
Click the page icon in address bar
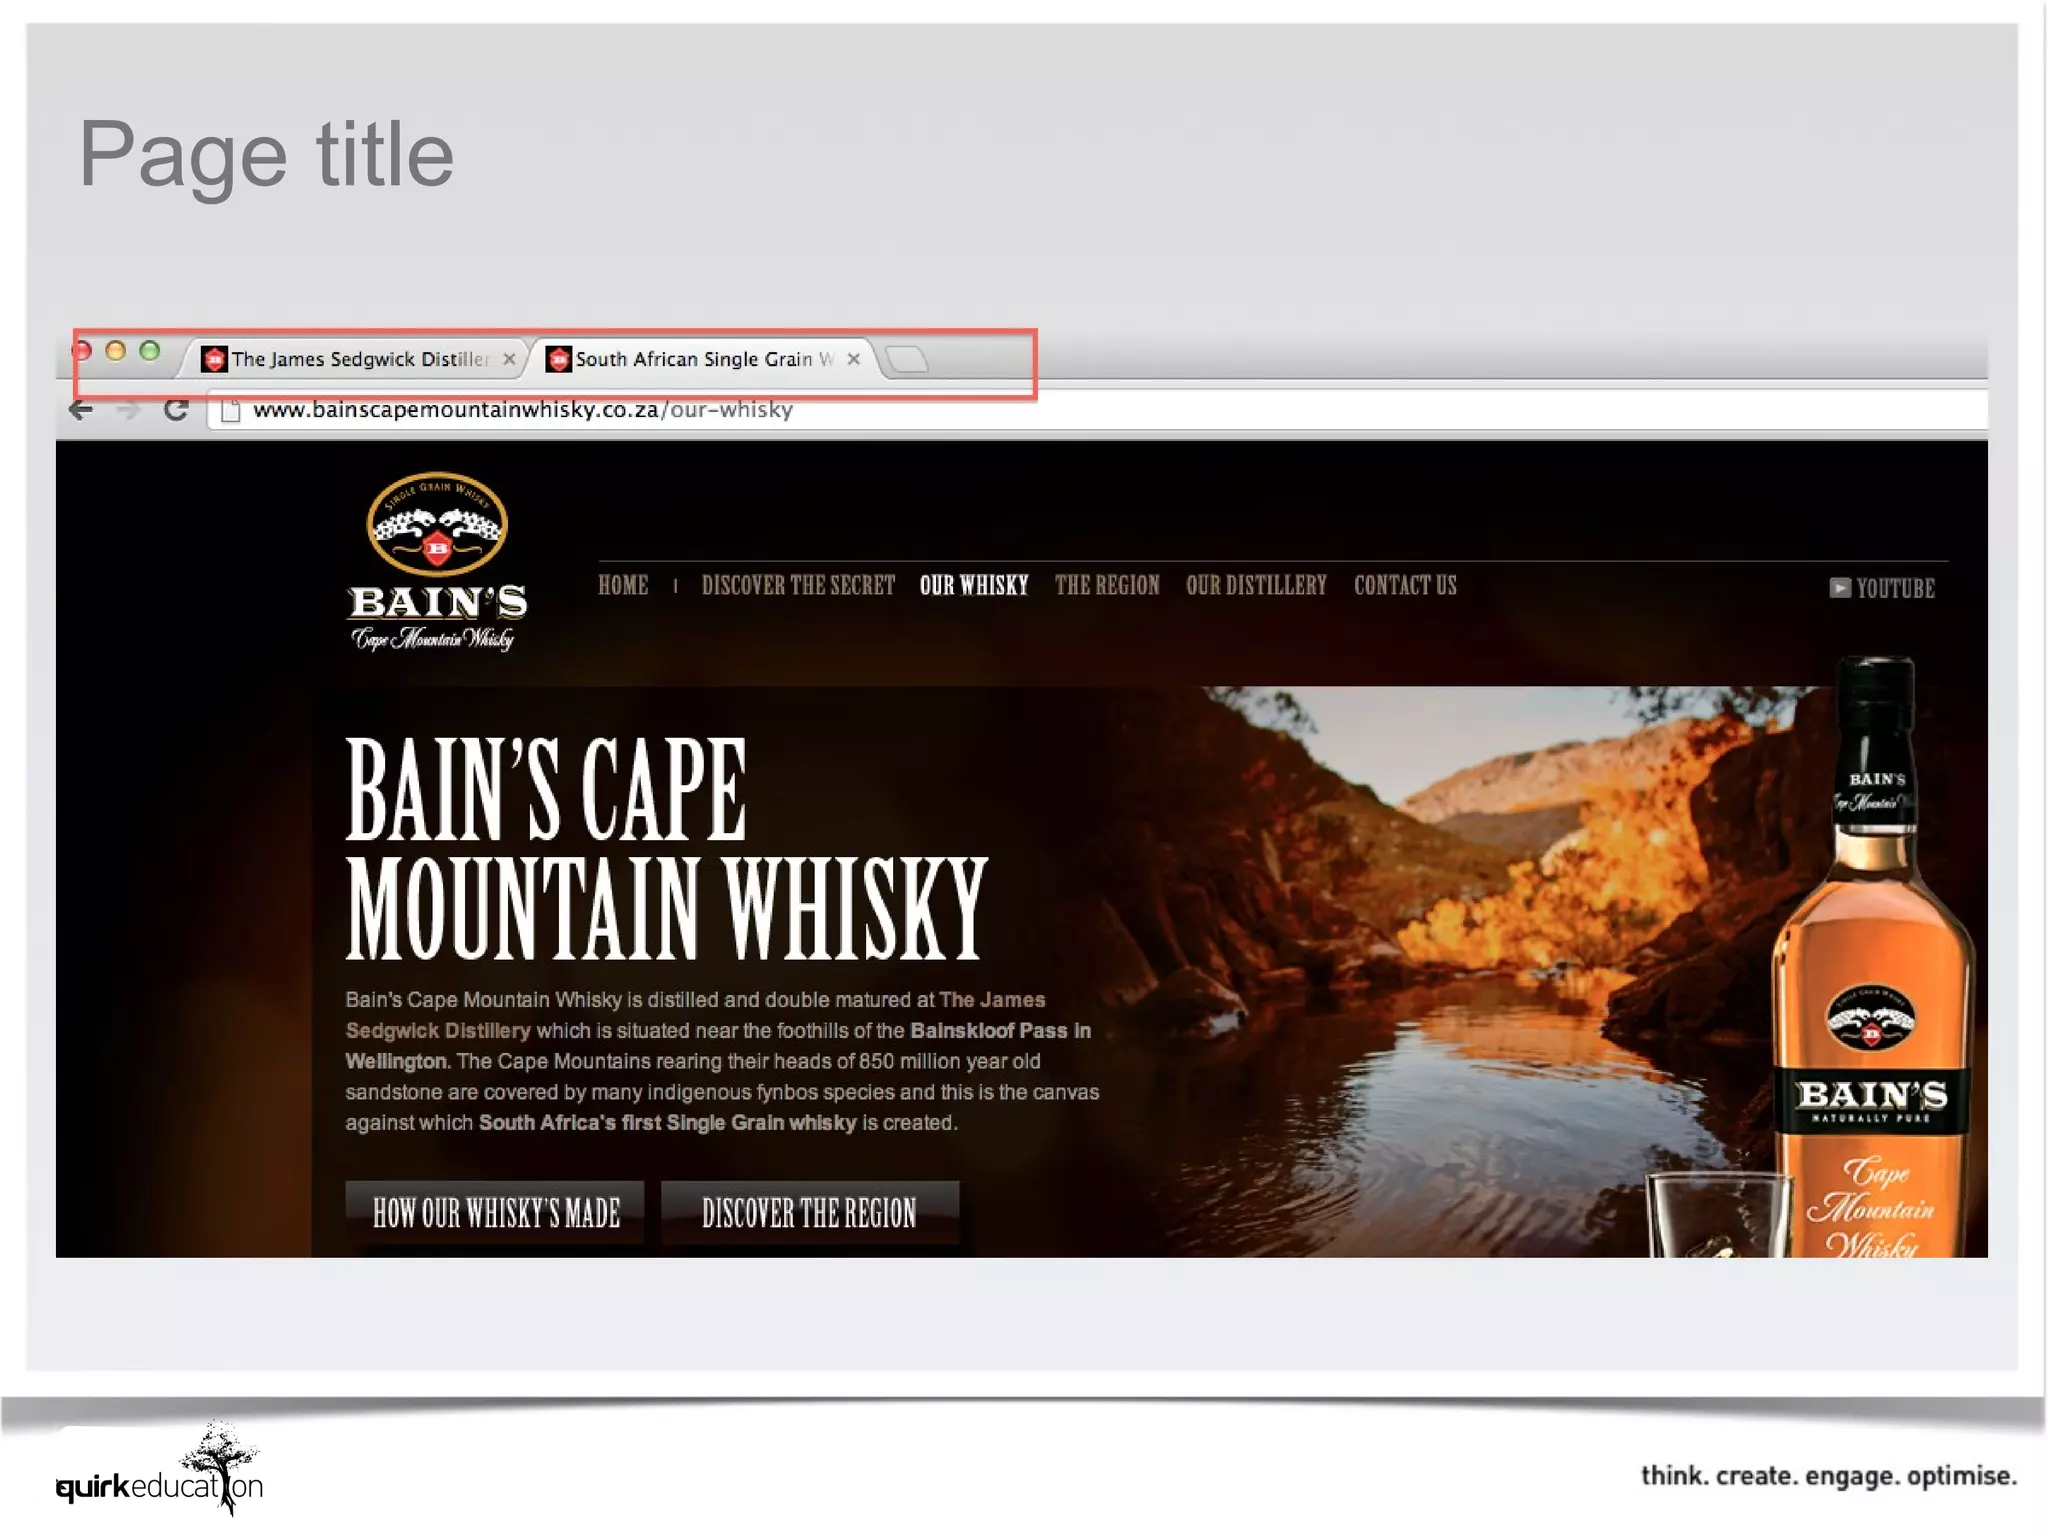[x=231, y=410]
